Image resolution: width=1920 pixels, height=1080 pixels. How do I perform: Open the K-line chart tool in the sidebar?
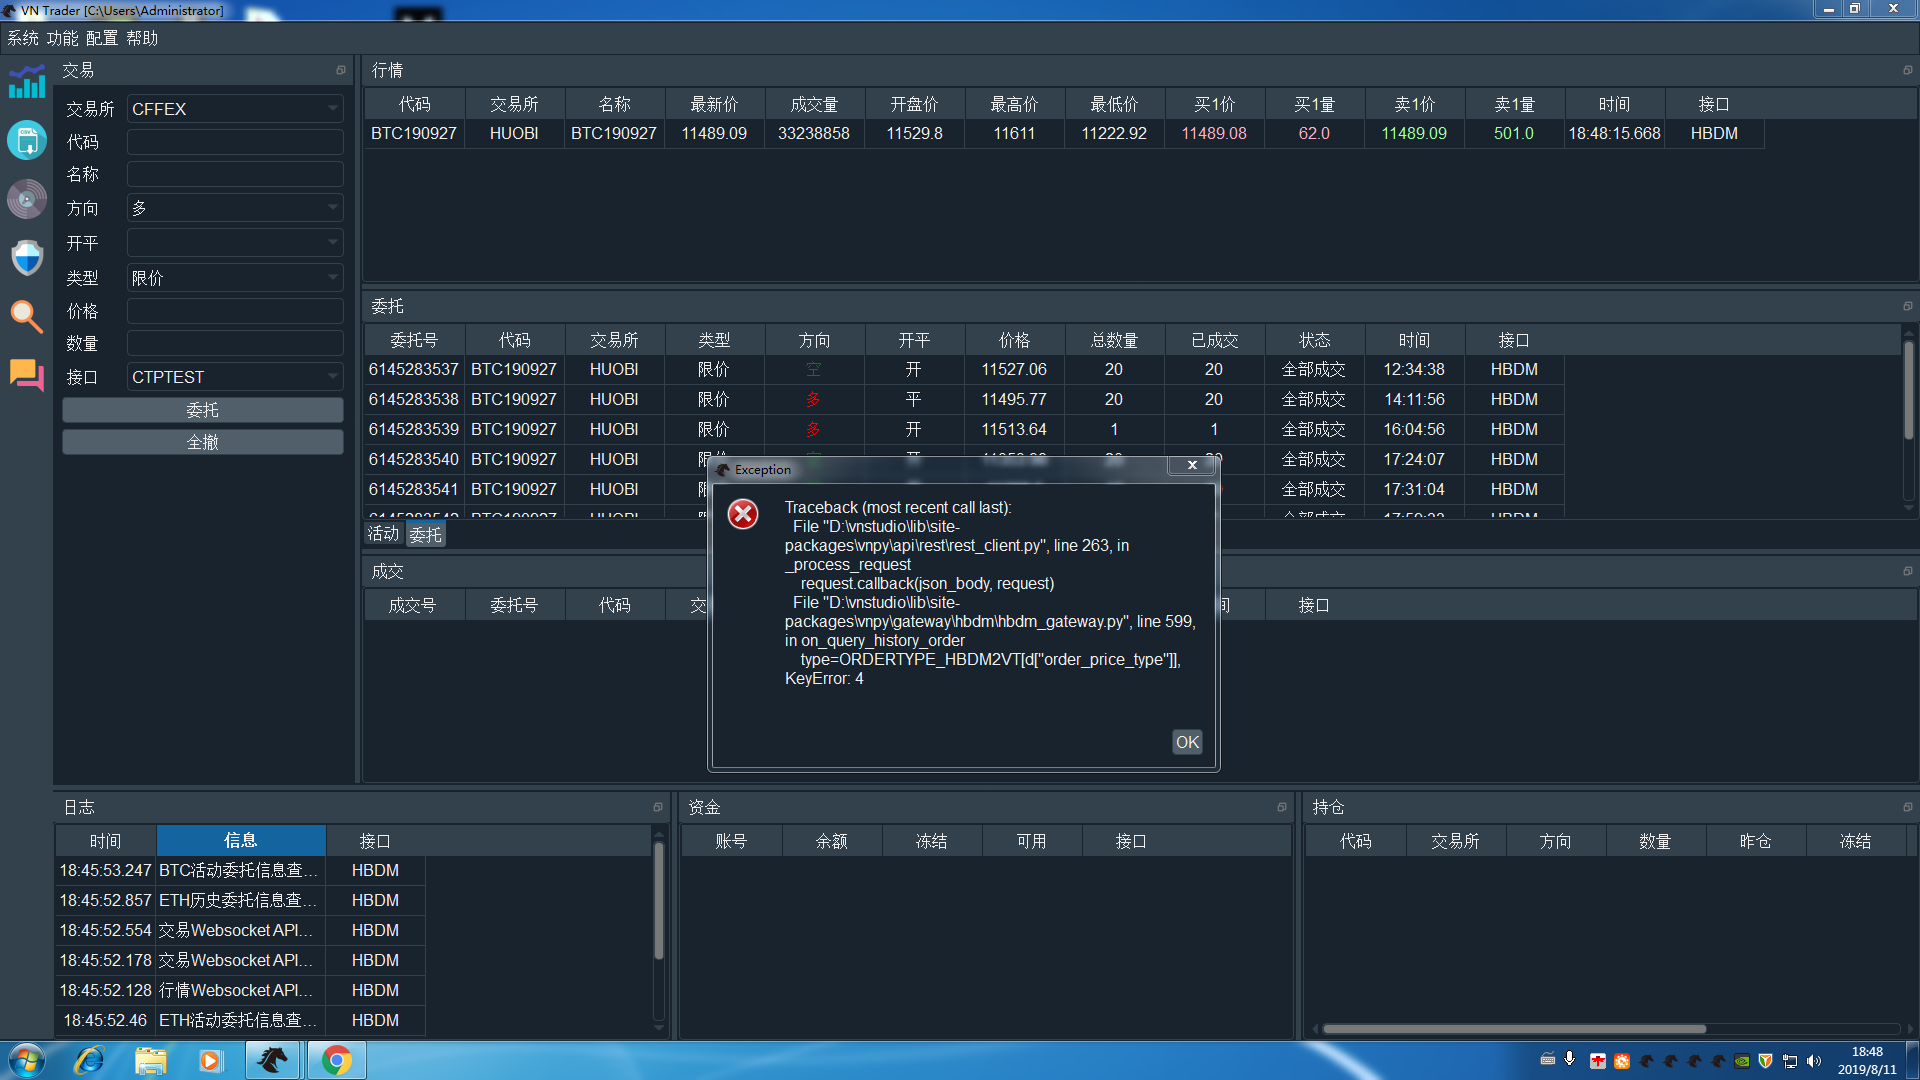tap(27, 82)
